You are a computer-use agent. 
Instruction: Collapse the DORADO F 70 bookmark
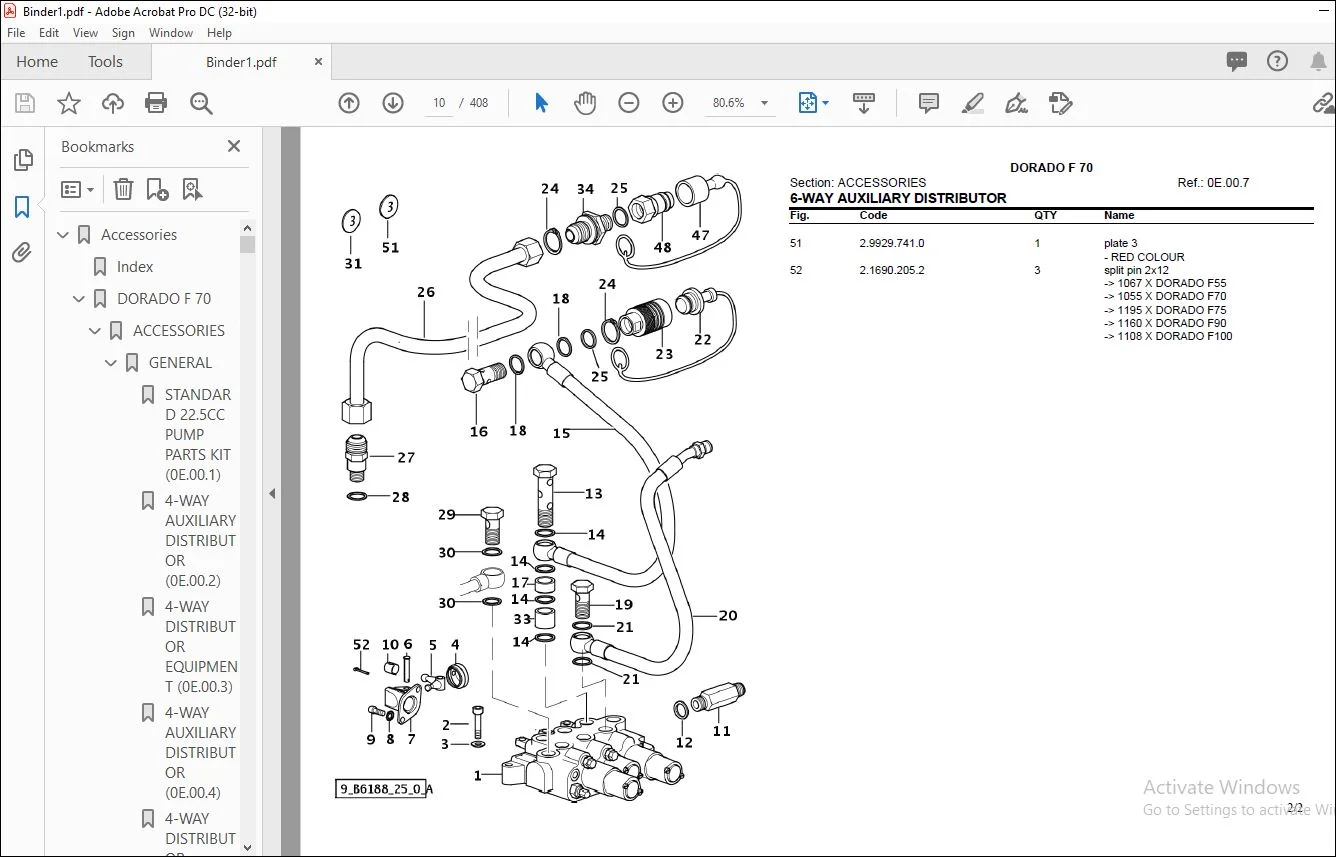click(80, 299)
